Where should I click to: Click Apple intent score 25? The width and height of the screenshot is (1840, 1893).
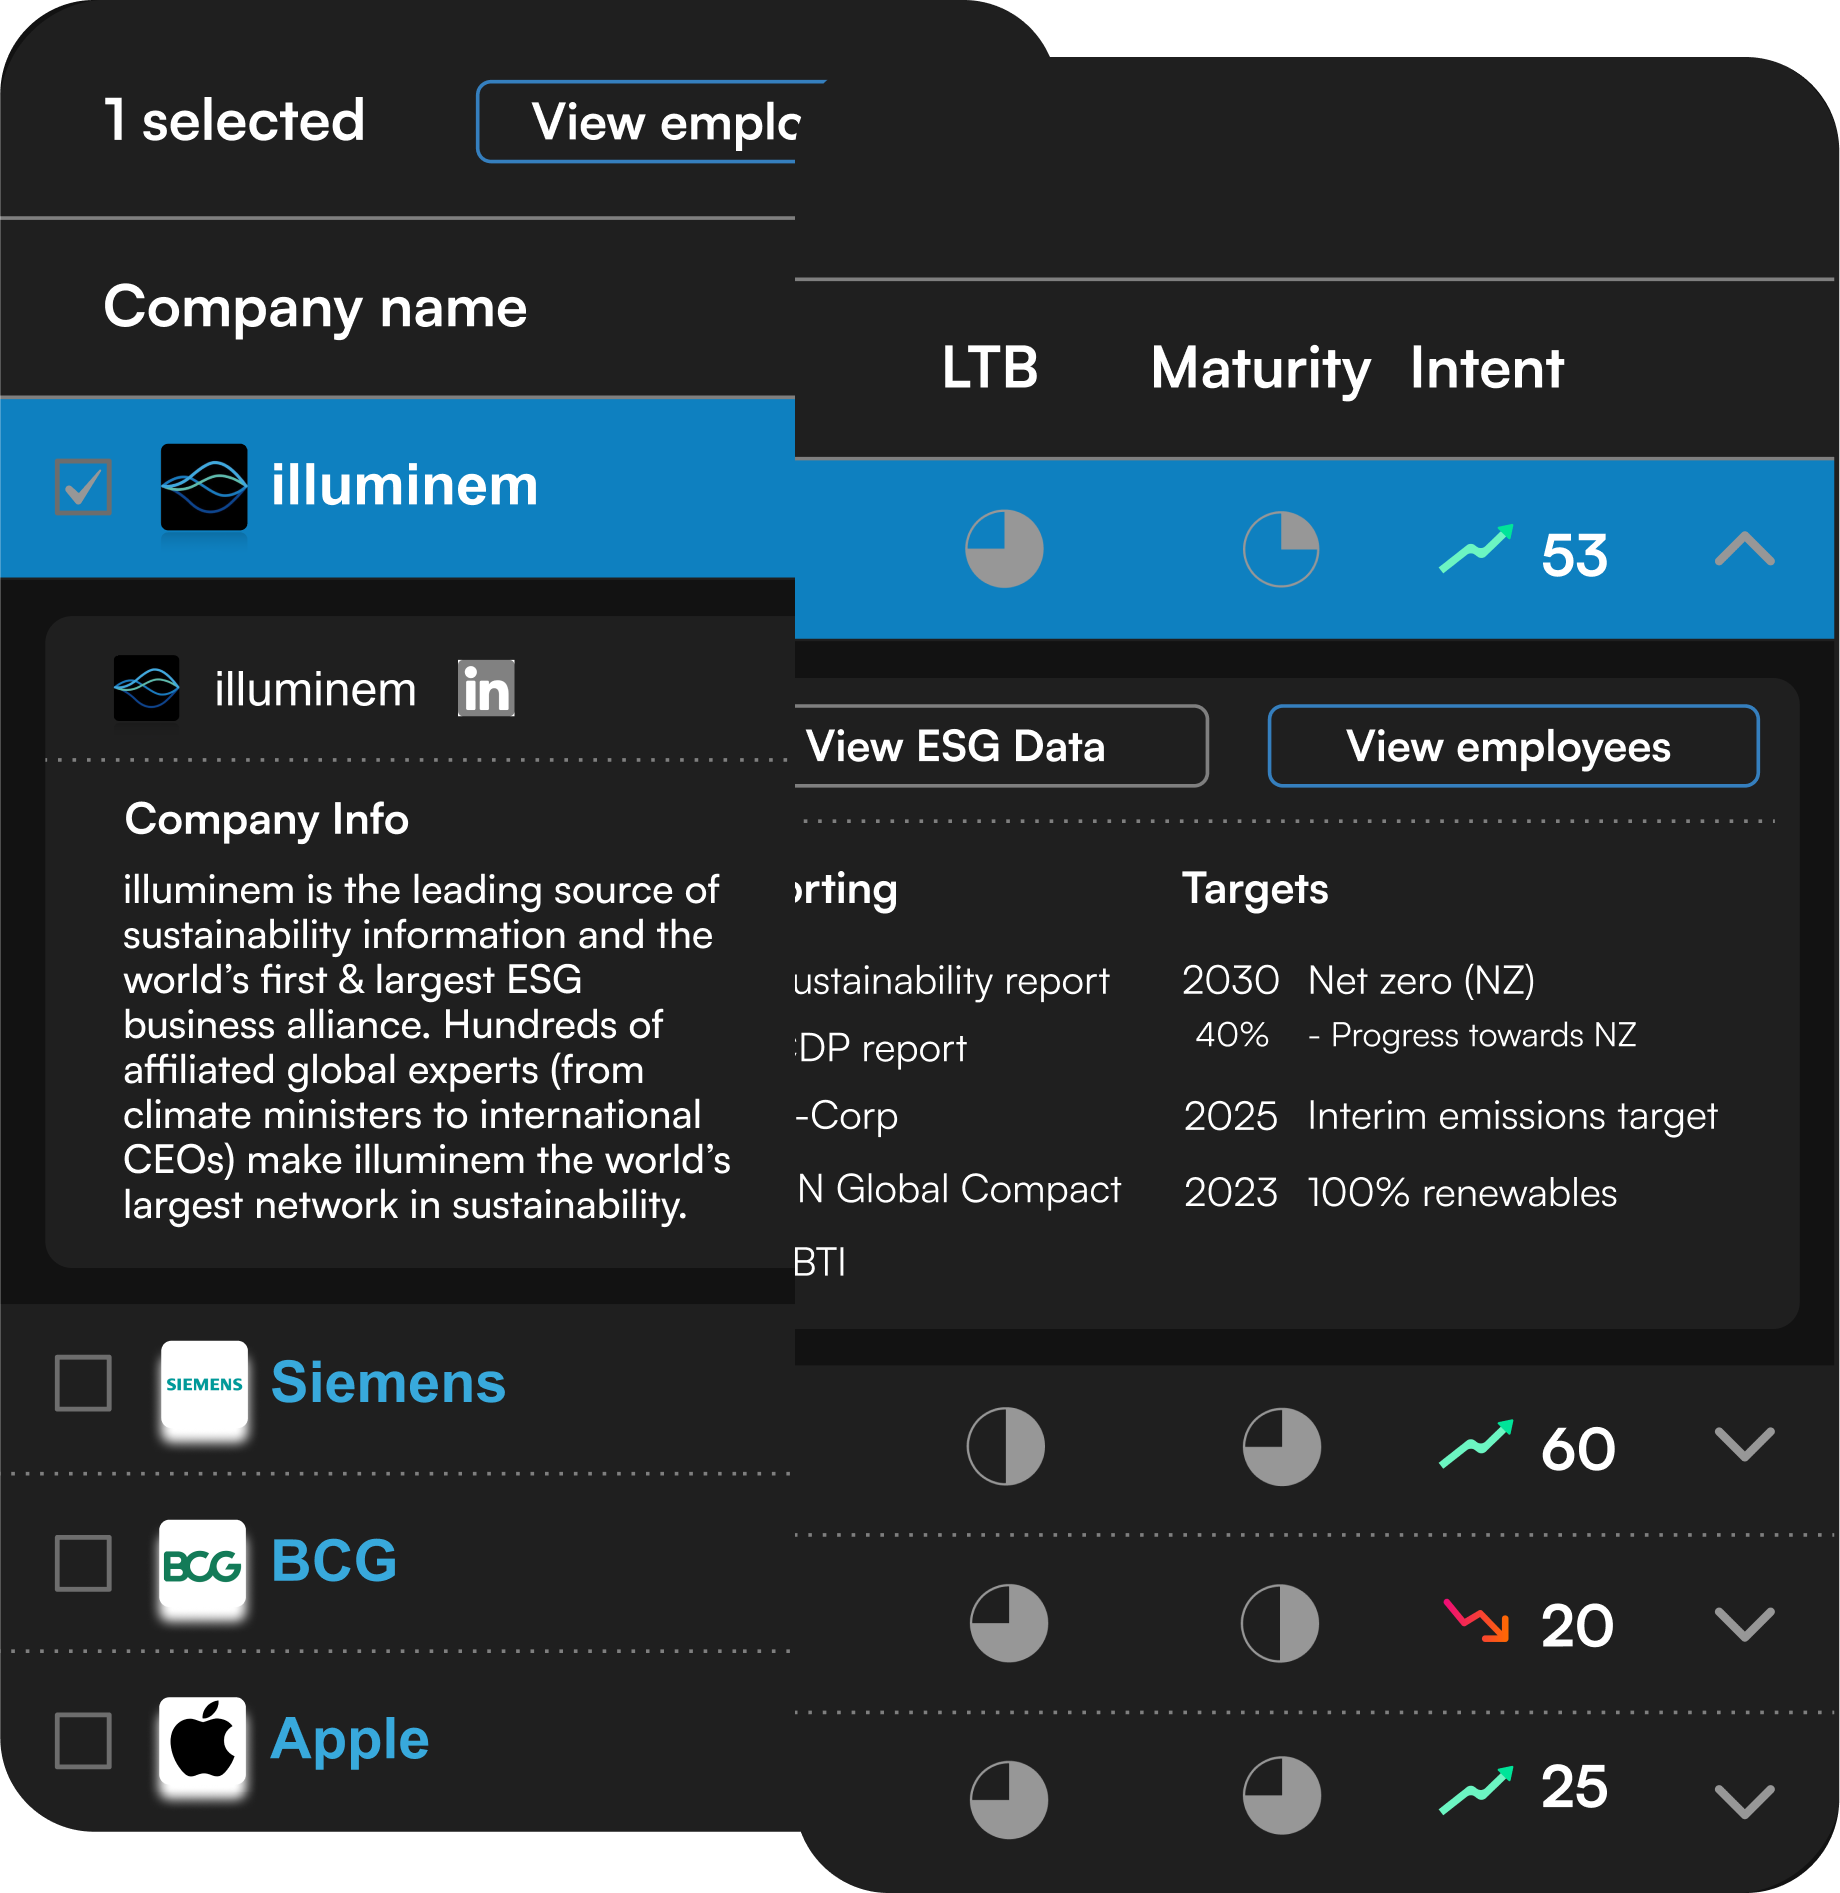(x=1575, y=1788)
